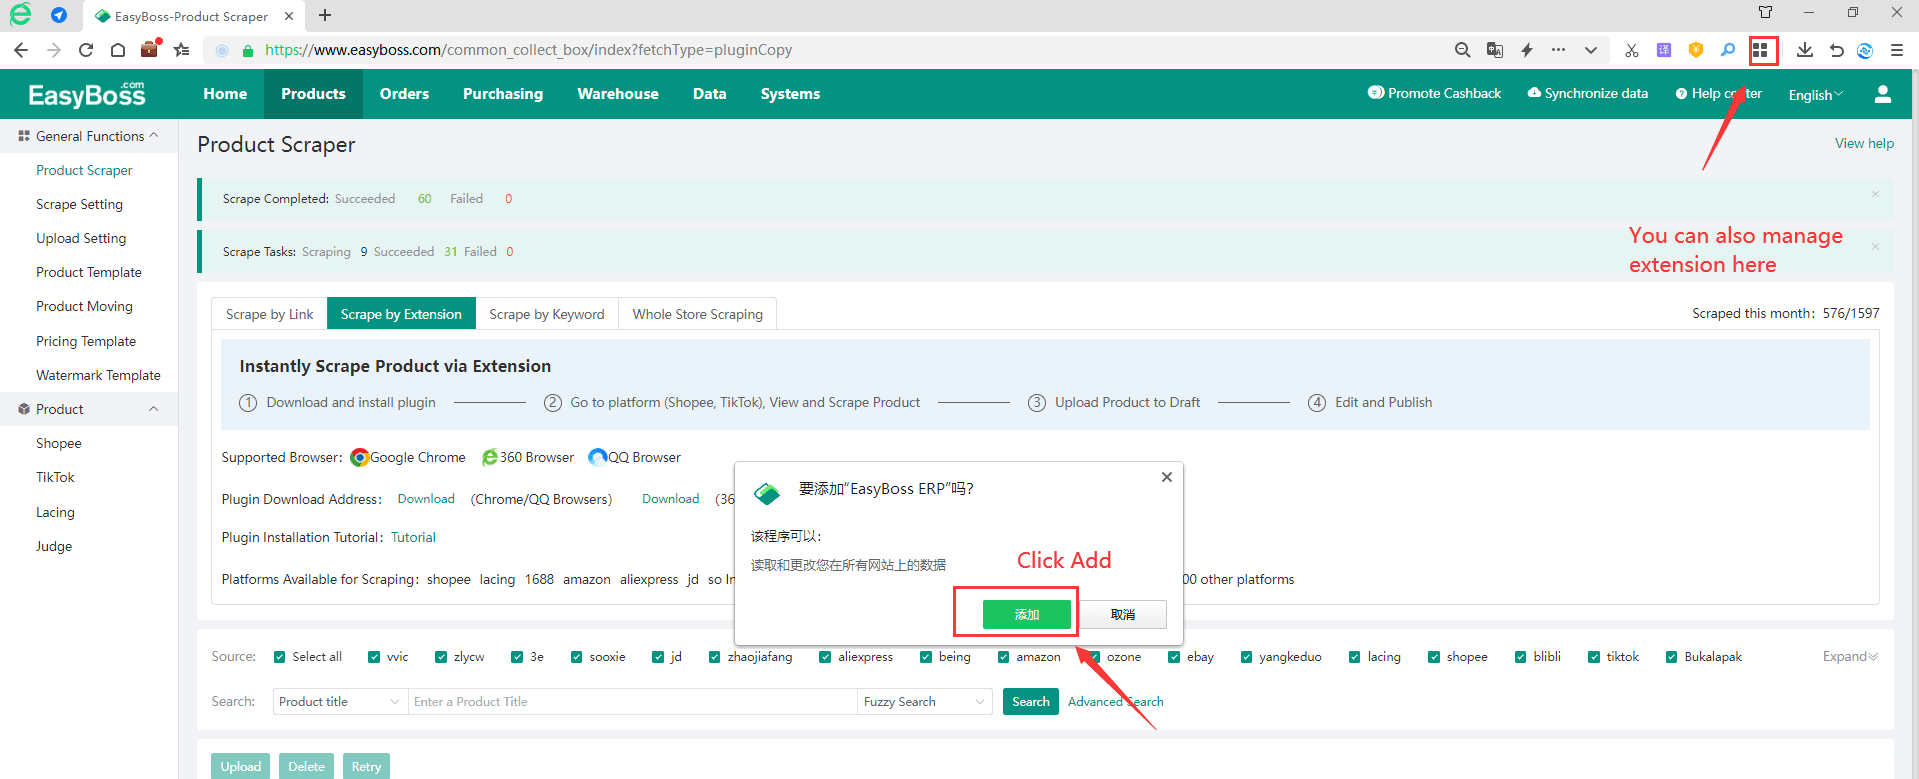The width and height of the screenshot is (1919, 779).
Task: Click the purple extension icon in toolbar
Action: coord(1664,50)
